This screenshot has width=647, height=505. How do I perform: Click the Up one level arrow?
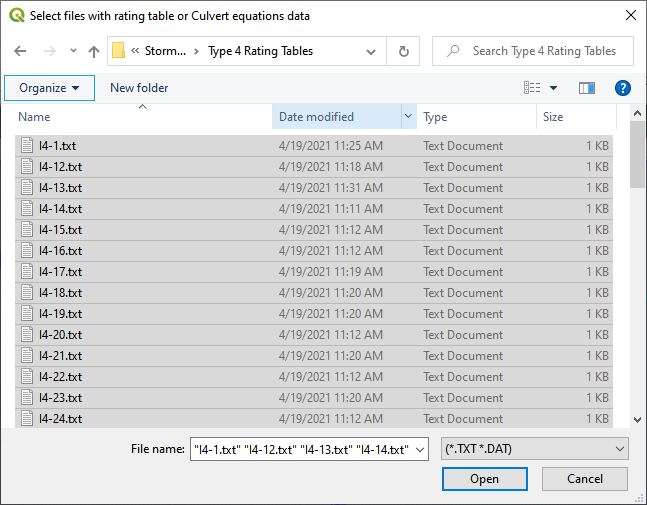[94, 51]
